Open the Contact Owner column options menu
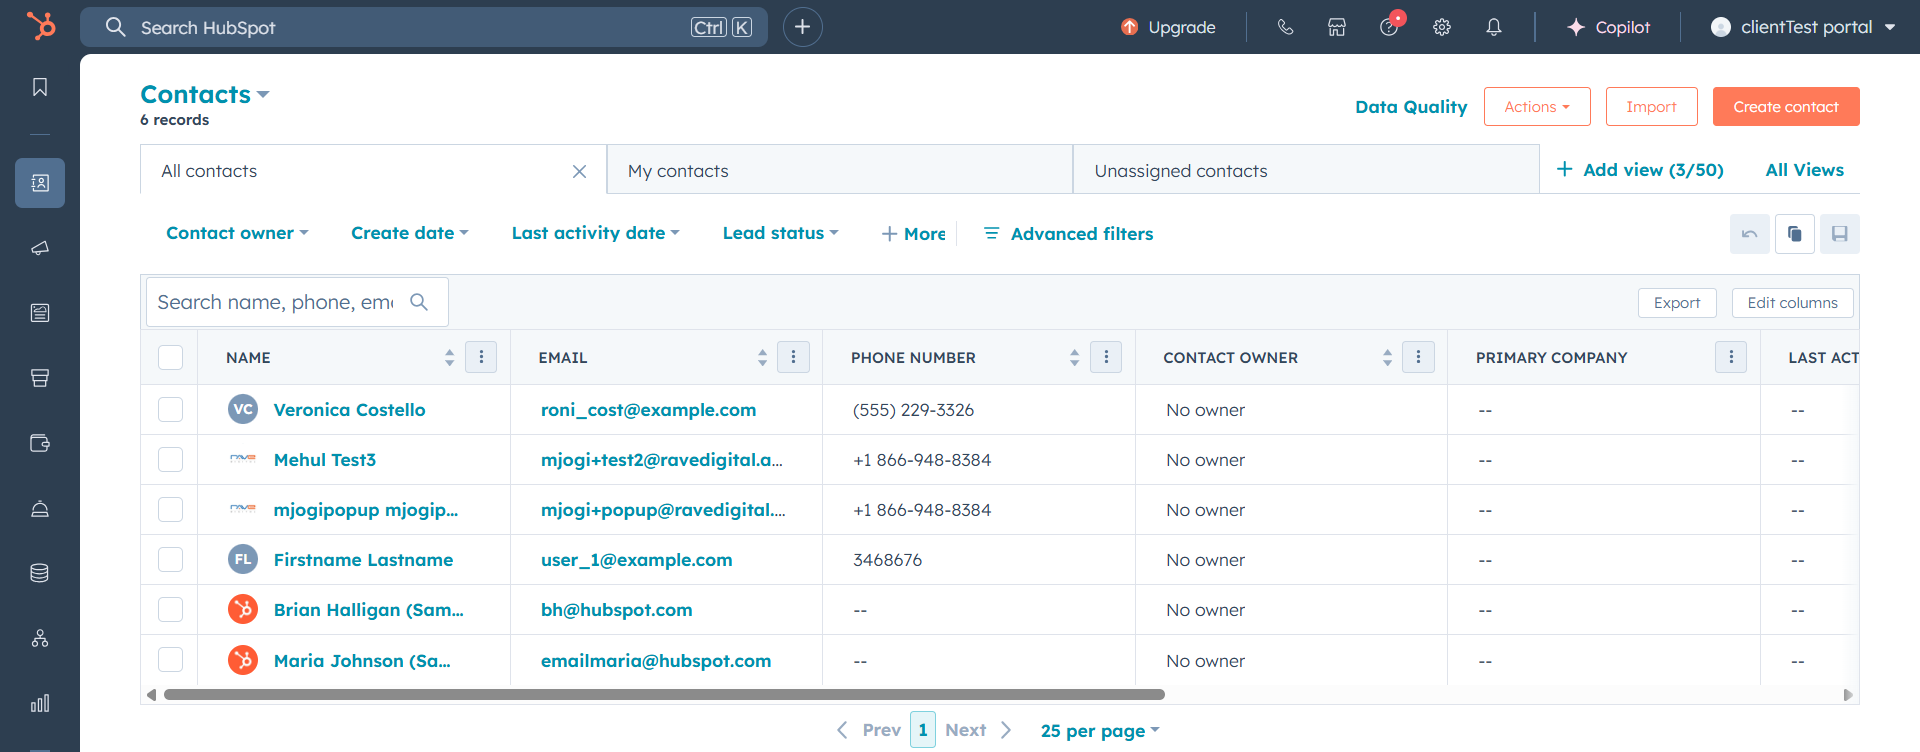1920x752 pixels. coord(1418,357)
